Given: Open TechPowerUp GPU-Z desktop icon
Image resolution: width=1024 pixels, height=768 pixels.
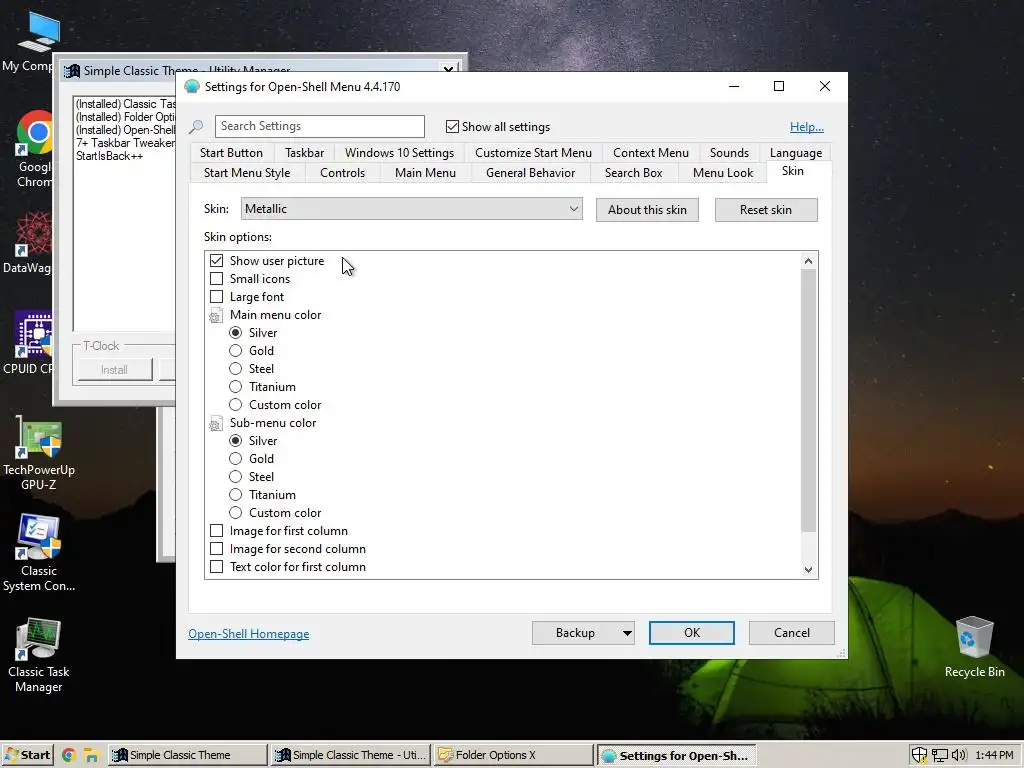Looking at the screenshot, I should pyautogui.click(x=39, y=454).
